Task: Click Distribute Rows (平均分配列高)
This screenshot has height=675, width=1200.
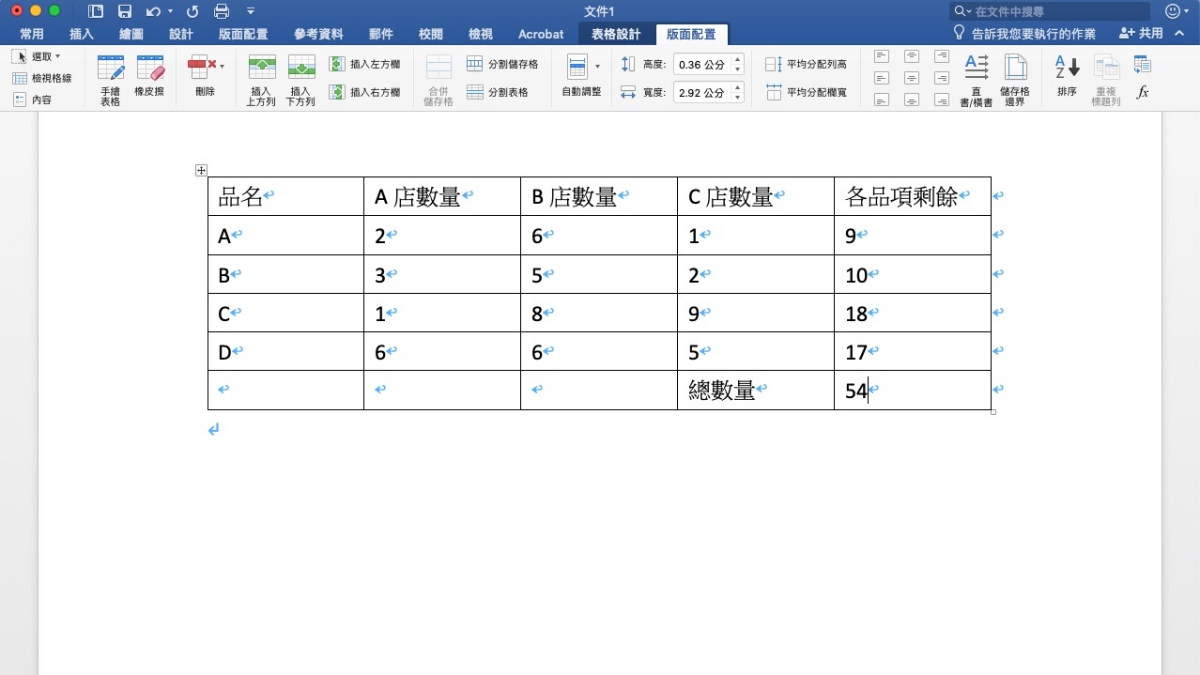Action: click(806, 64)
